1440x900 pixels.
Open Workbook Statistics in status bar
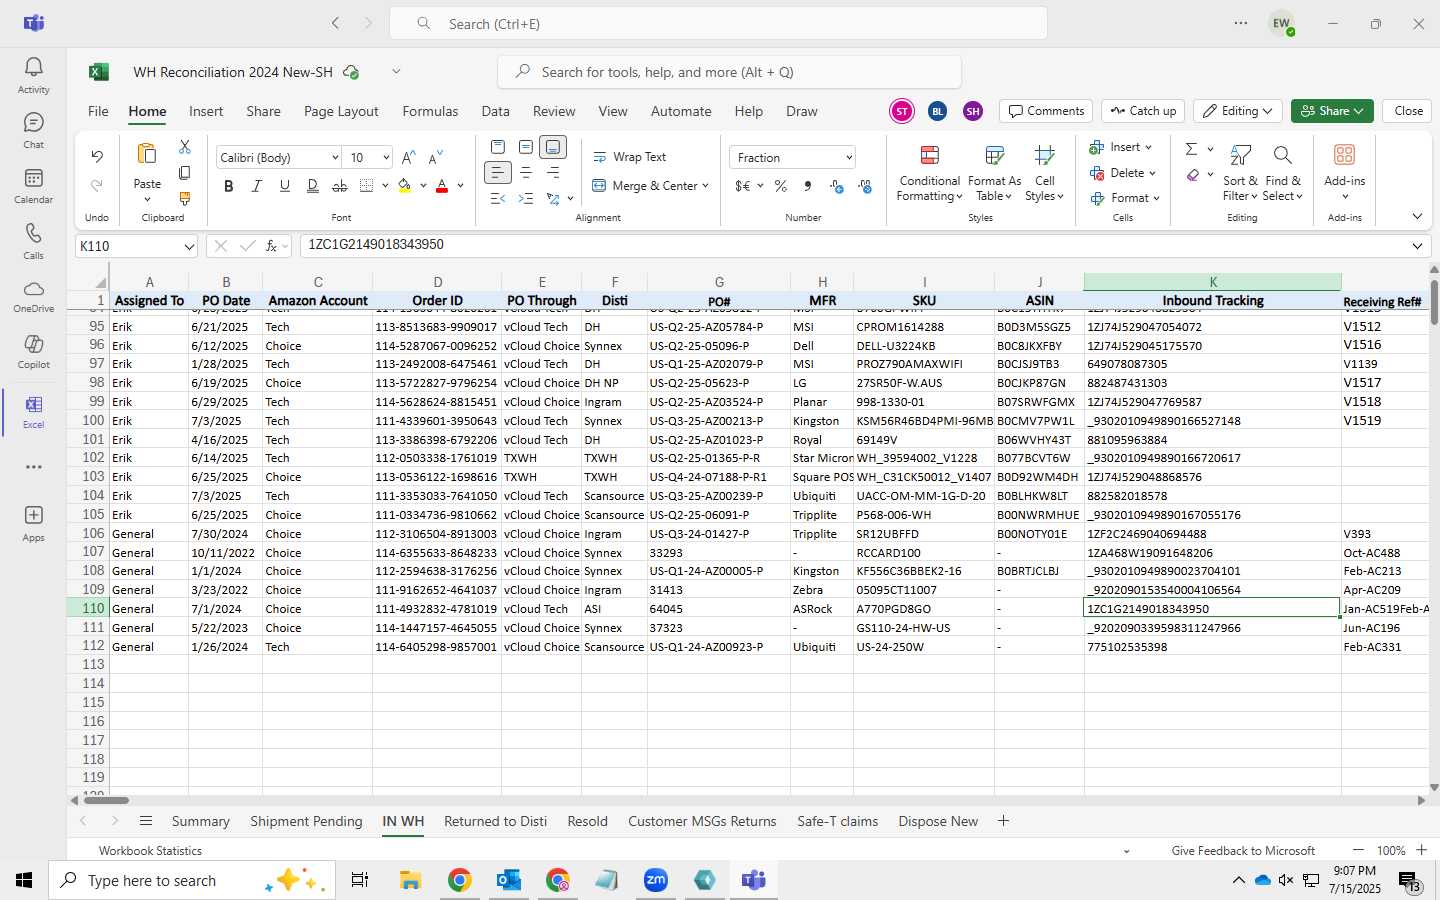coord(150,851)
